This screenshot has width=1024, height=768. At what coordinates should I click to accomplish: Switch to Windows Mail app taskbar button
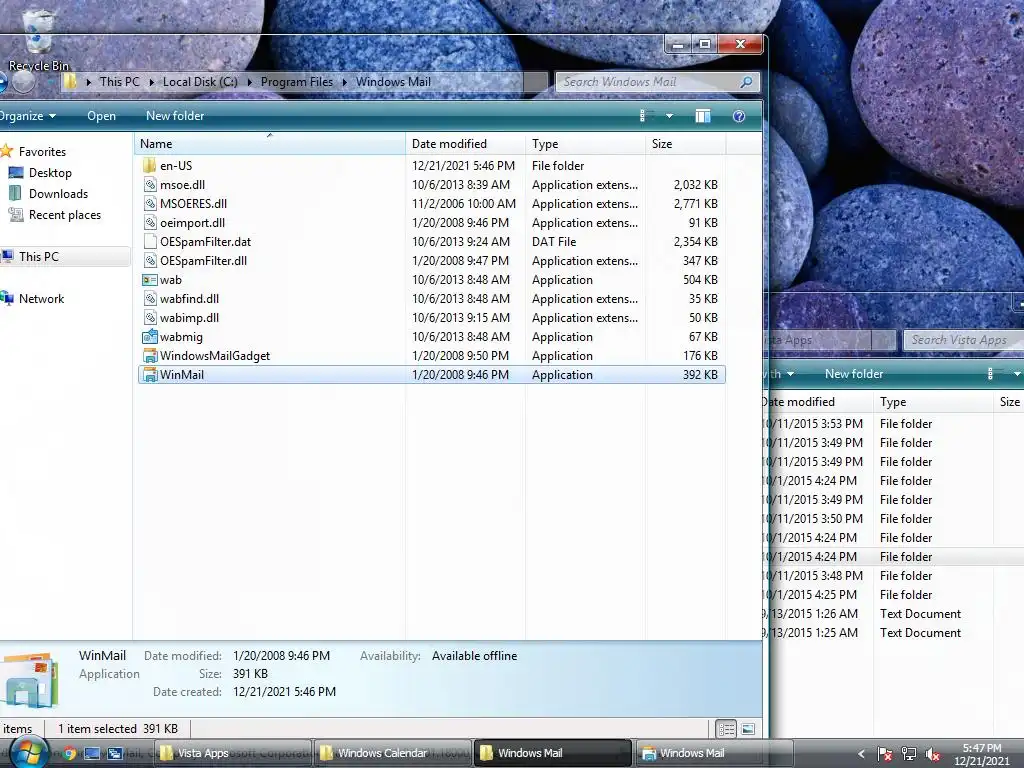(x=713, y=753)
